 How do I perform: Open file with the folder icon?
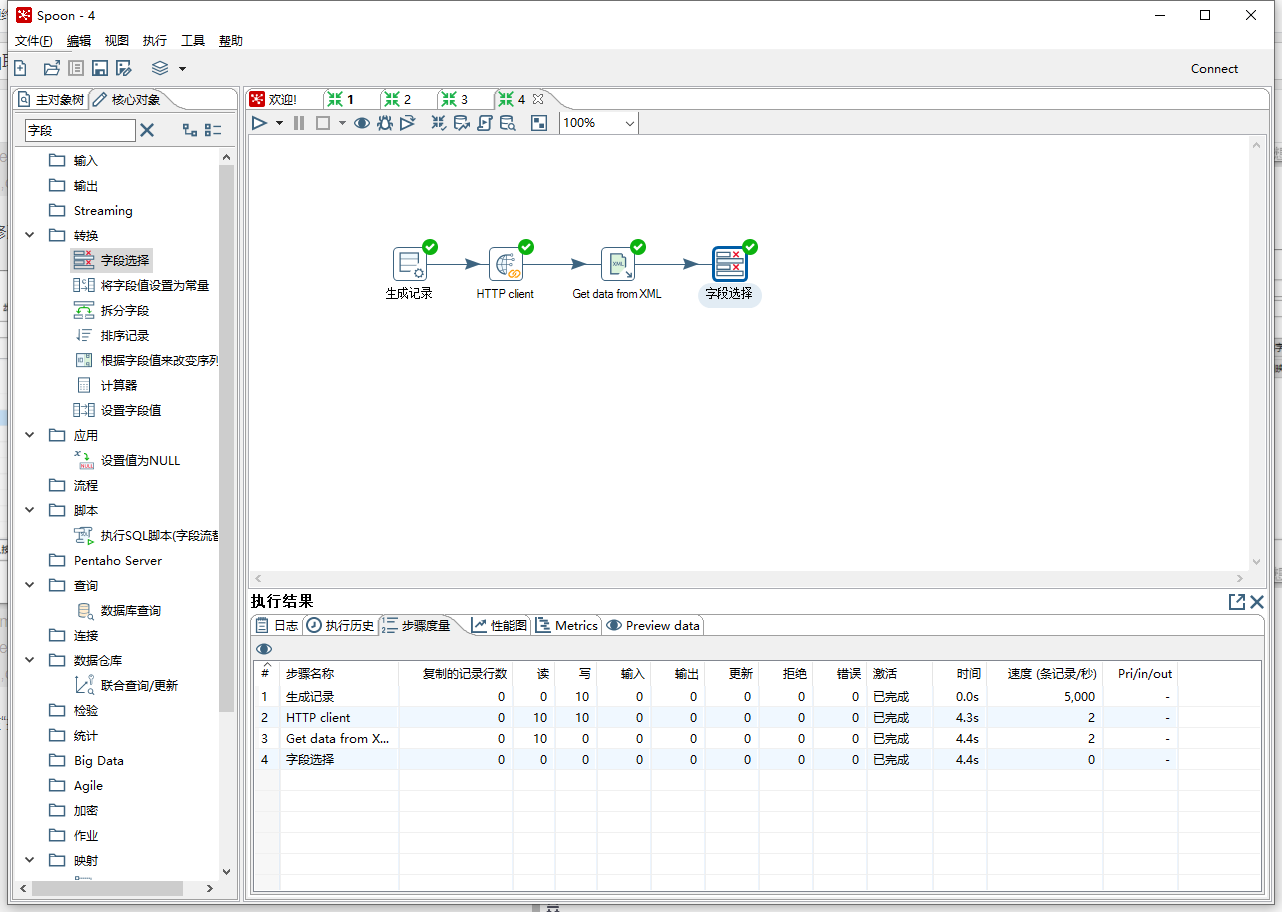[52, 68]
